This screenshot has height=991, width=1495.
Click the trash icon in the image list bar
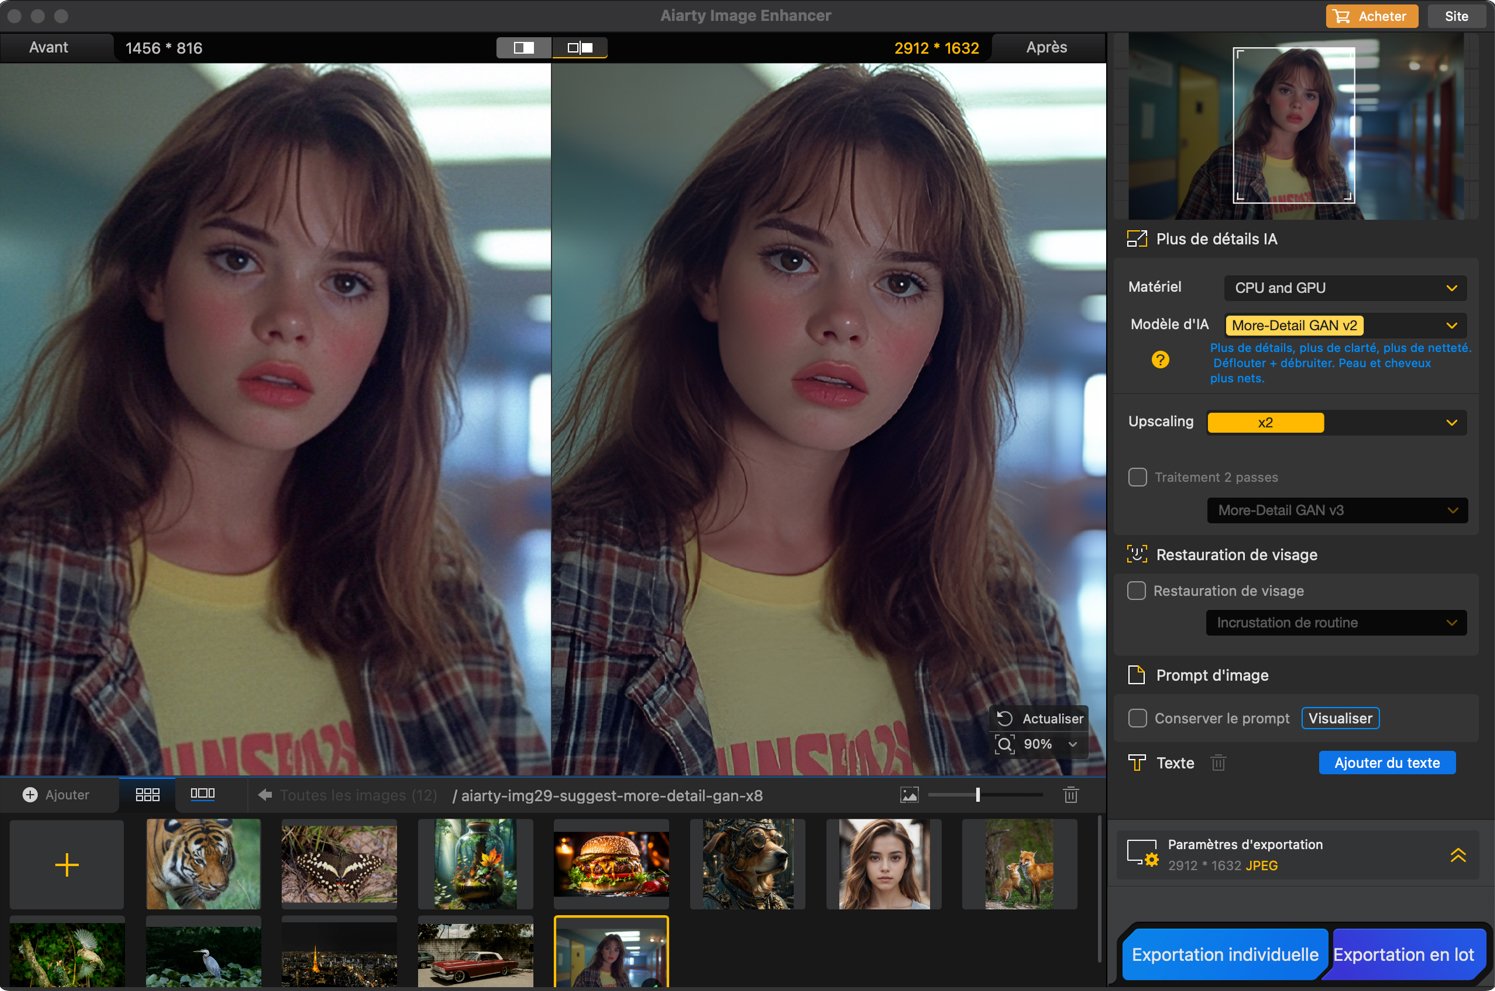click(1070, 795)
